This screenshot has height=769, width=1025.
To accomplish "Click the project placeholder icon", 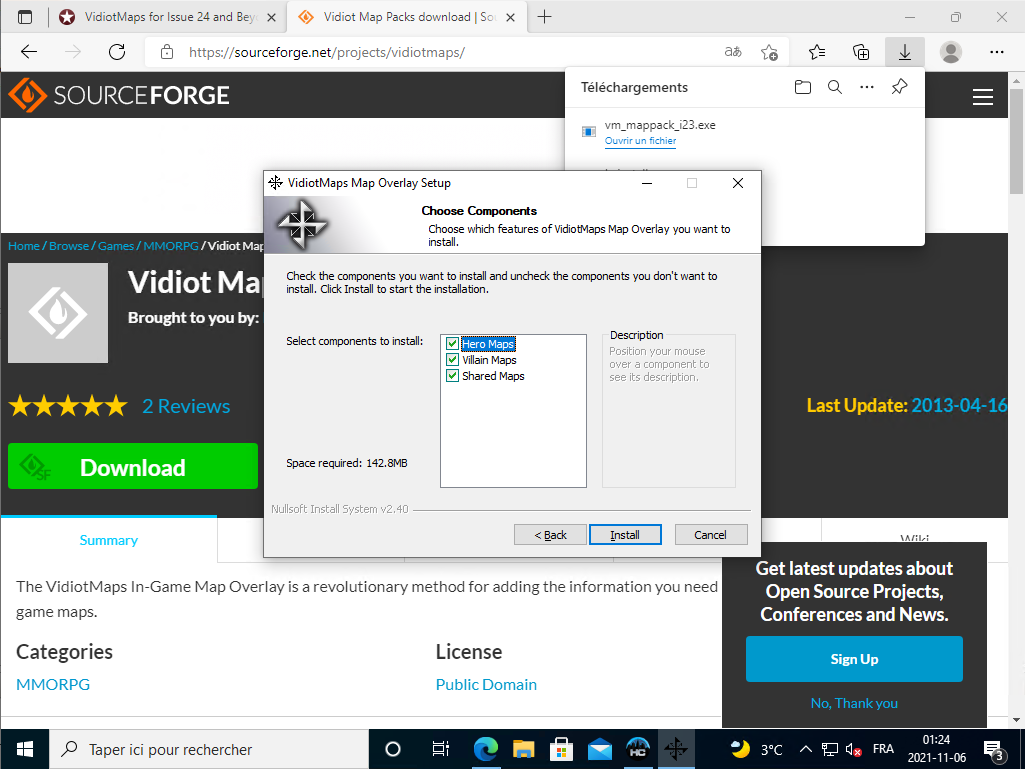I will tap(58, 313).
